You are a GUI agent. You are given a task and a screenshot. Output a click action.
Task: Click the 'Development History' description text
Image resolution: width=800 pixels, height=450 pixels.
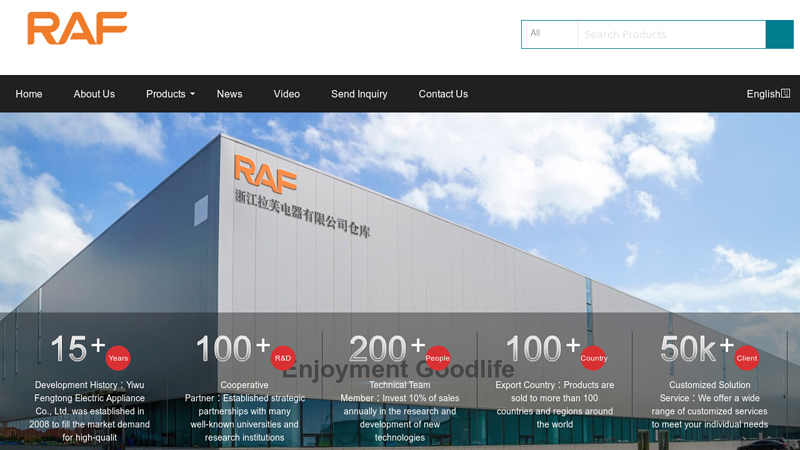89,411
